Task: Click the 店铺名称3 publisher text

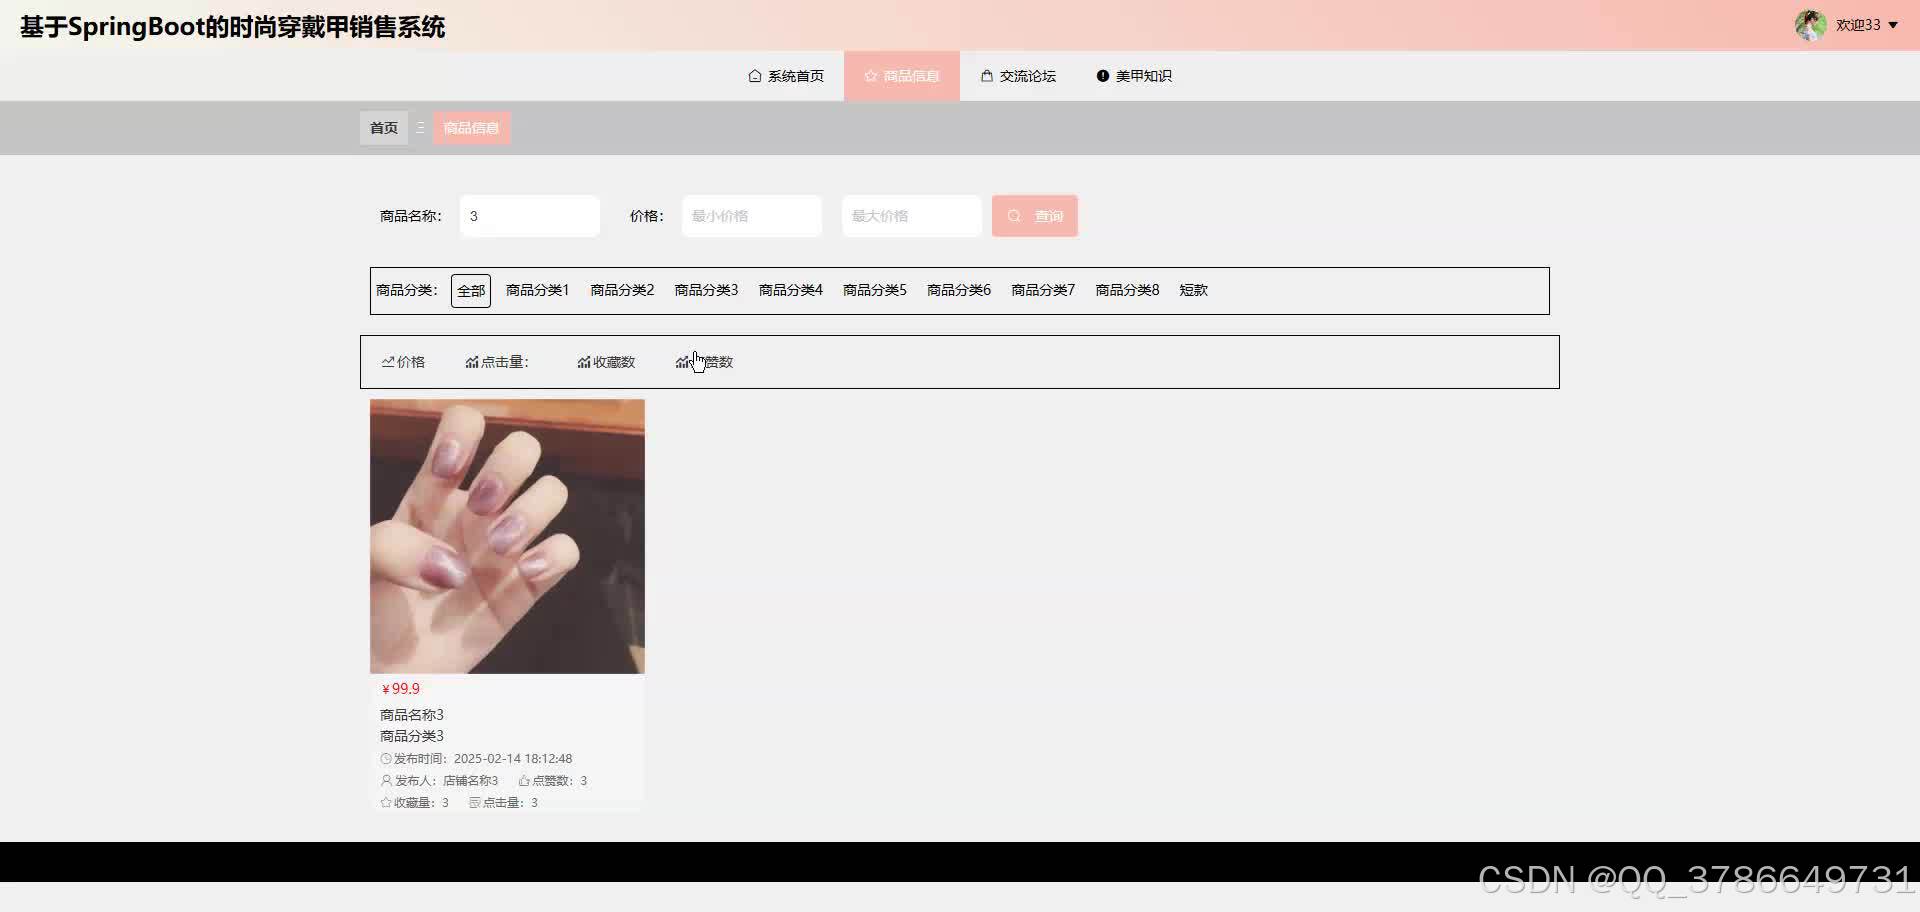Action: [470, 781]
